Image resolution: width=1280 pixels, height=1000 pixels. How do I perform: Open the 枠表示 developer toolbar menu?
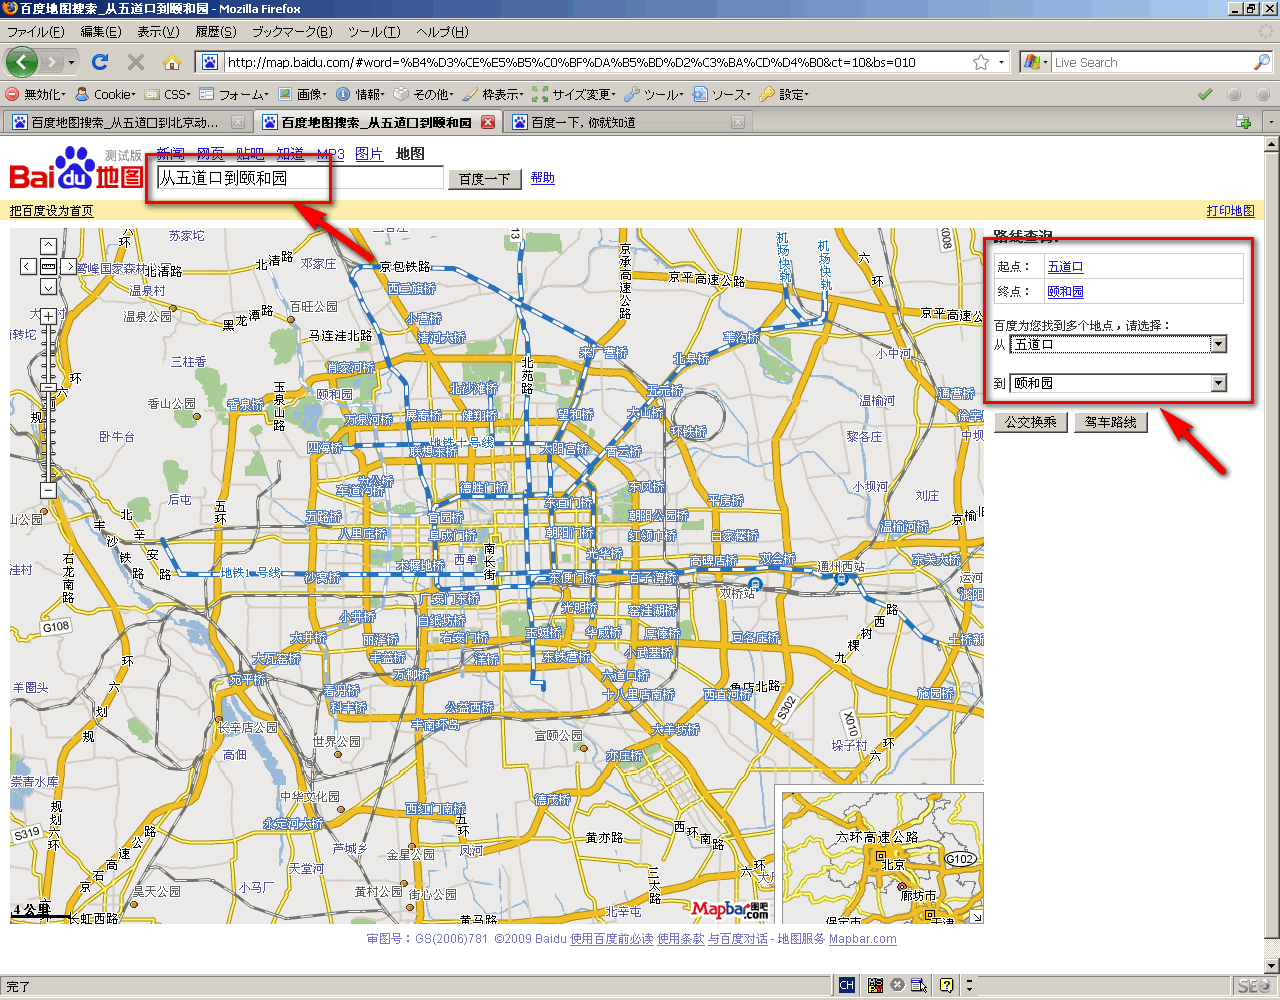(x=493, y=94)
